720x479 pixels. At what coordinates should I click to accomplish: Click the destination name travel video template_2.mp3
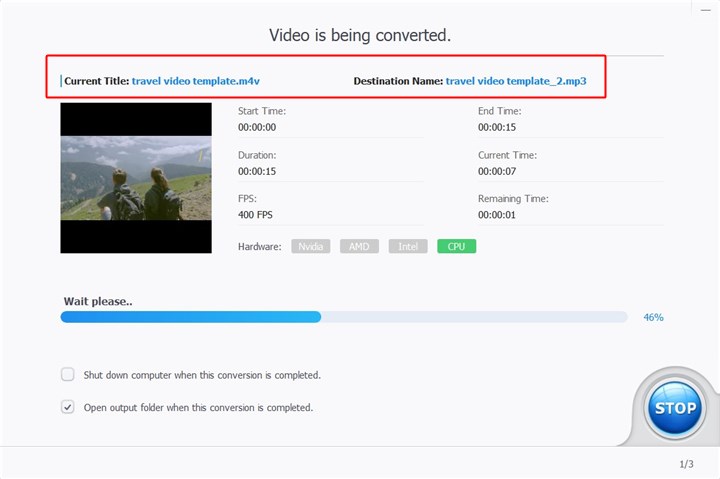(x=516, y=81)
